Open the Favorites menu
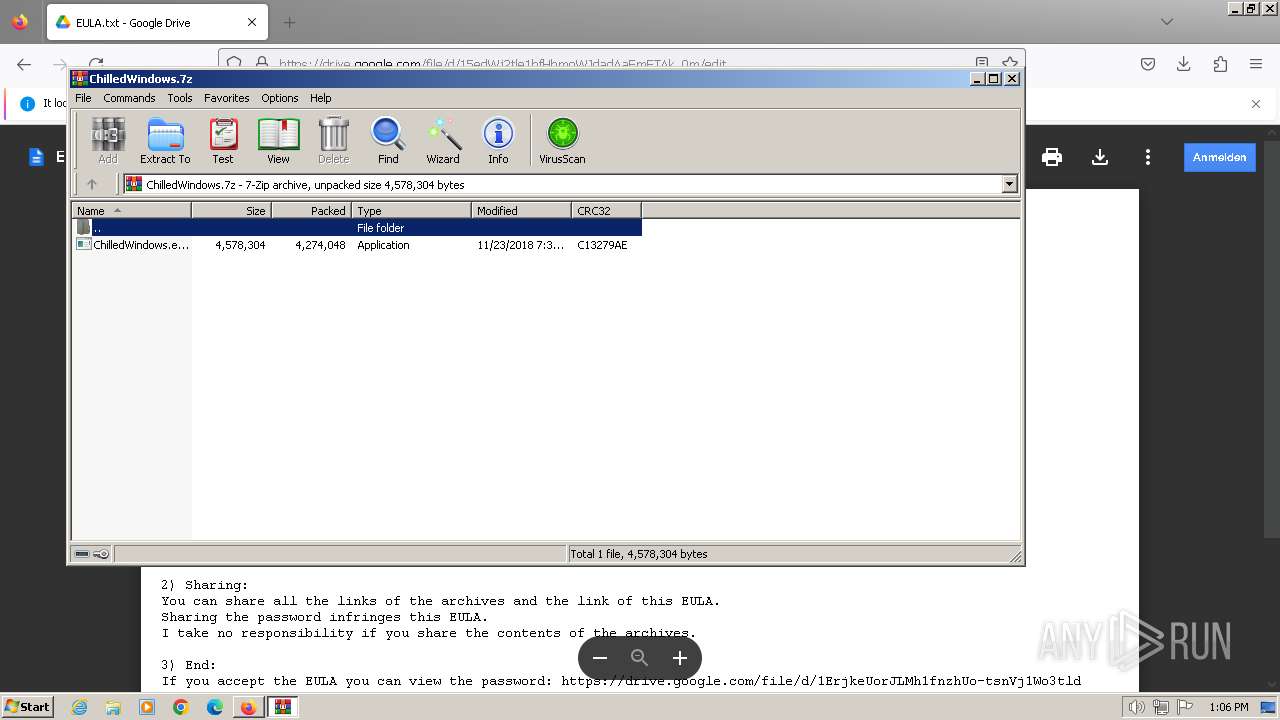The height and width of the screenshot is (720, 1280). tap(227, 98)
